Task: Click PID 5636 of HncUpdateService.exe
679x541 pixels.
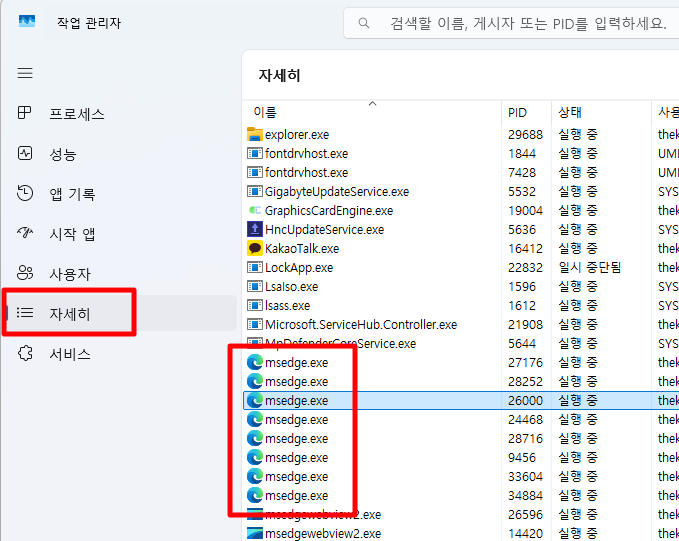Action: pos(522,229)
